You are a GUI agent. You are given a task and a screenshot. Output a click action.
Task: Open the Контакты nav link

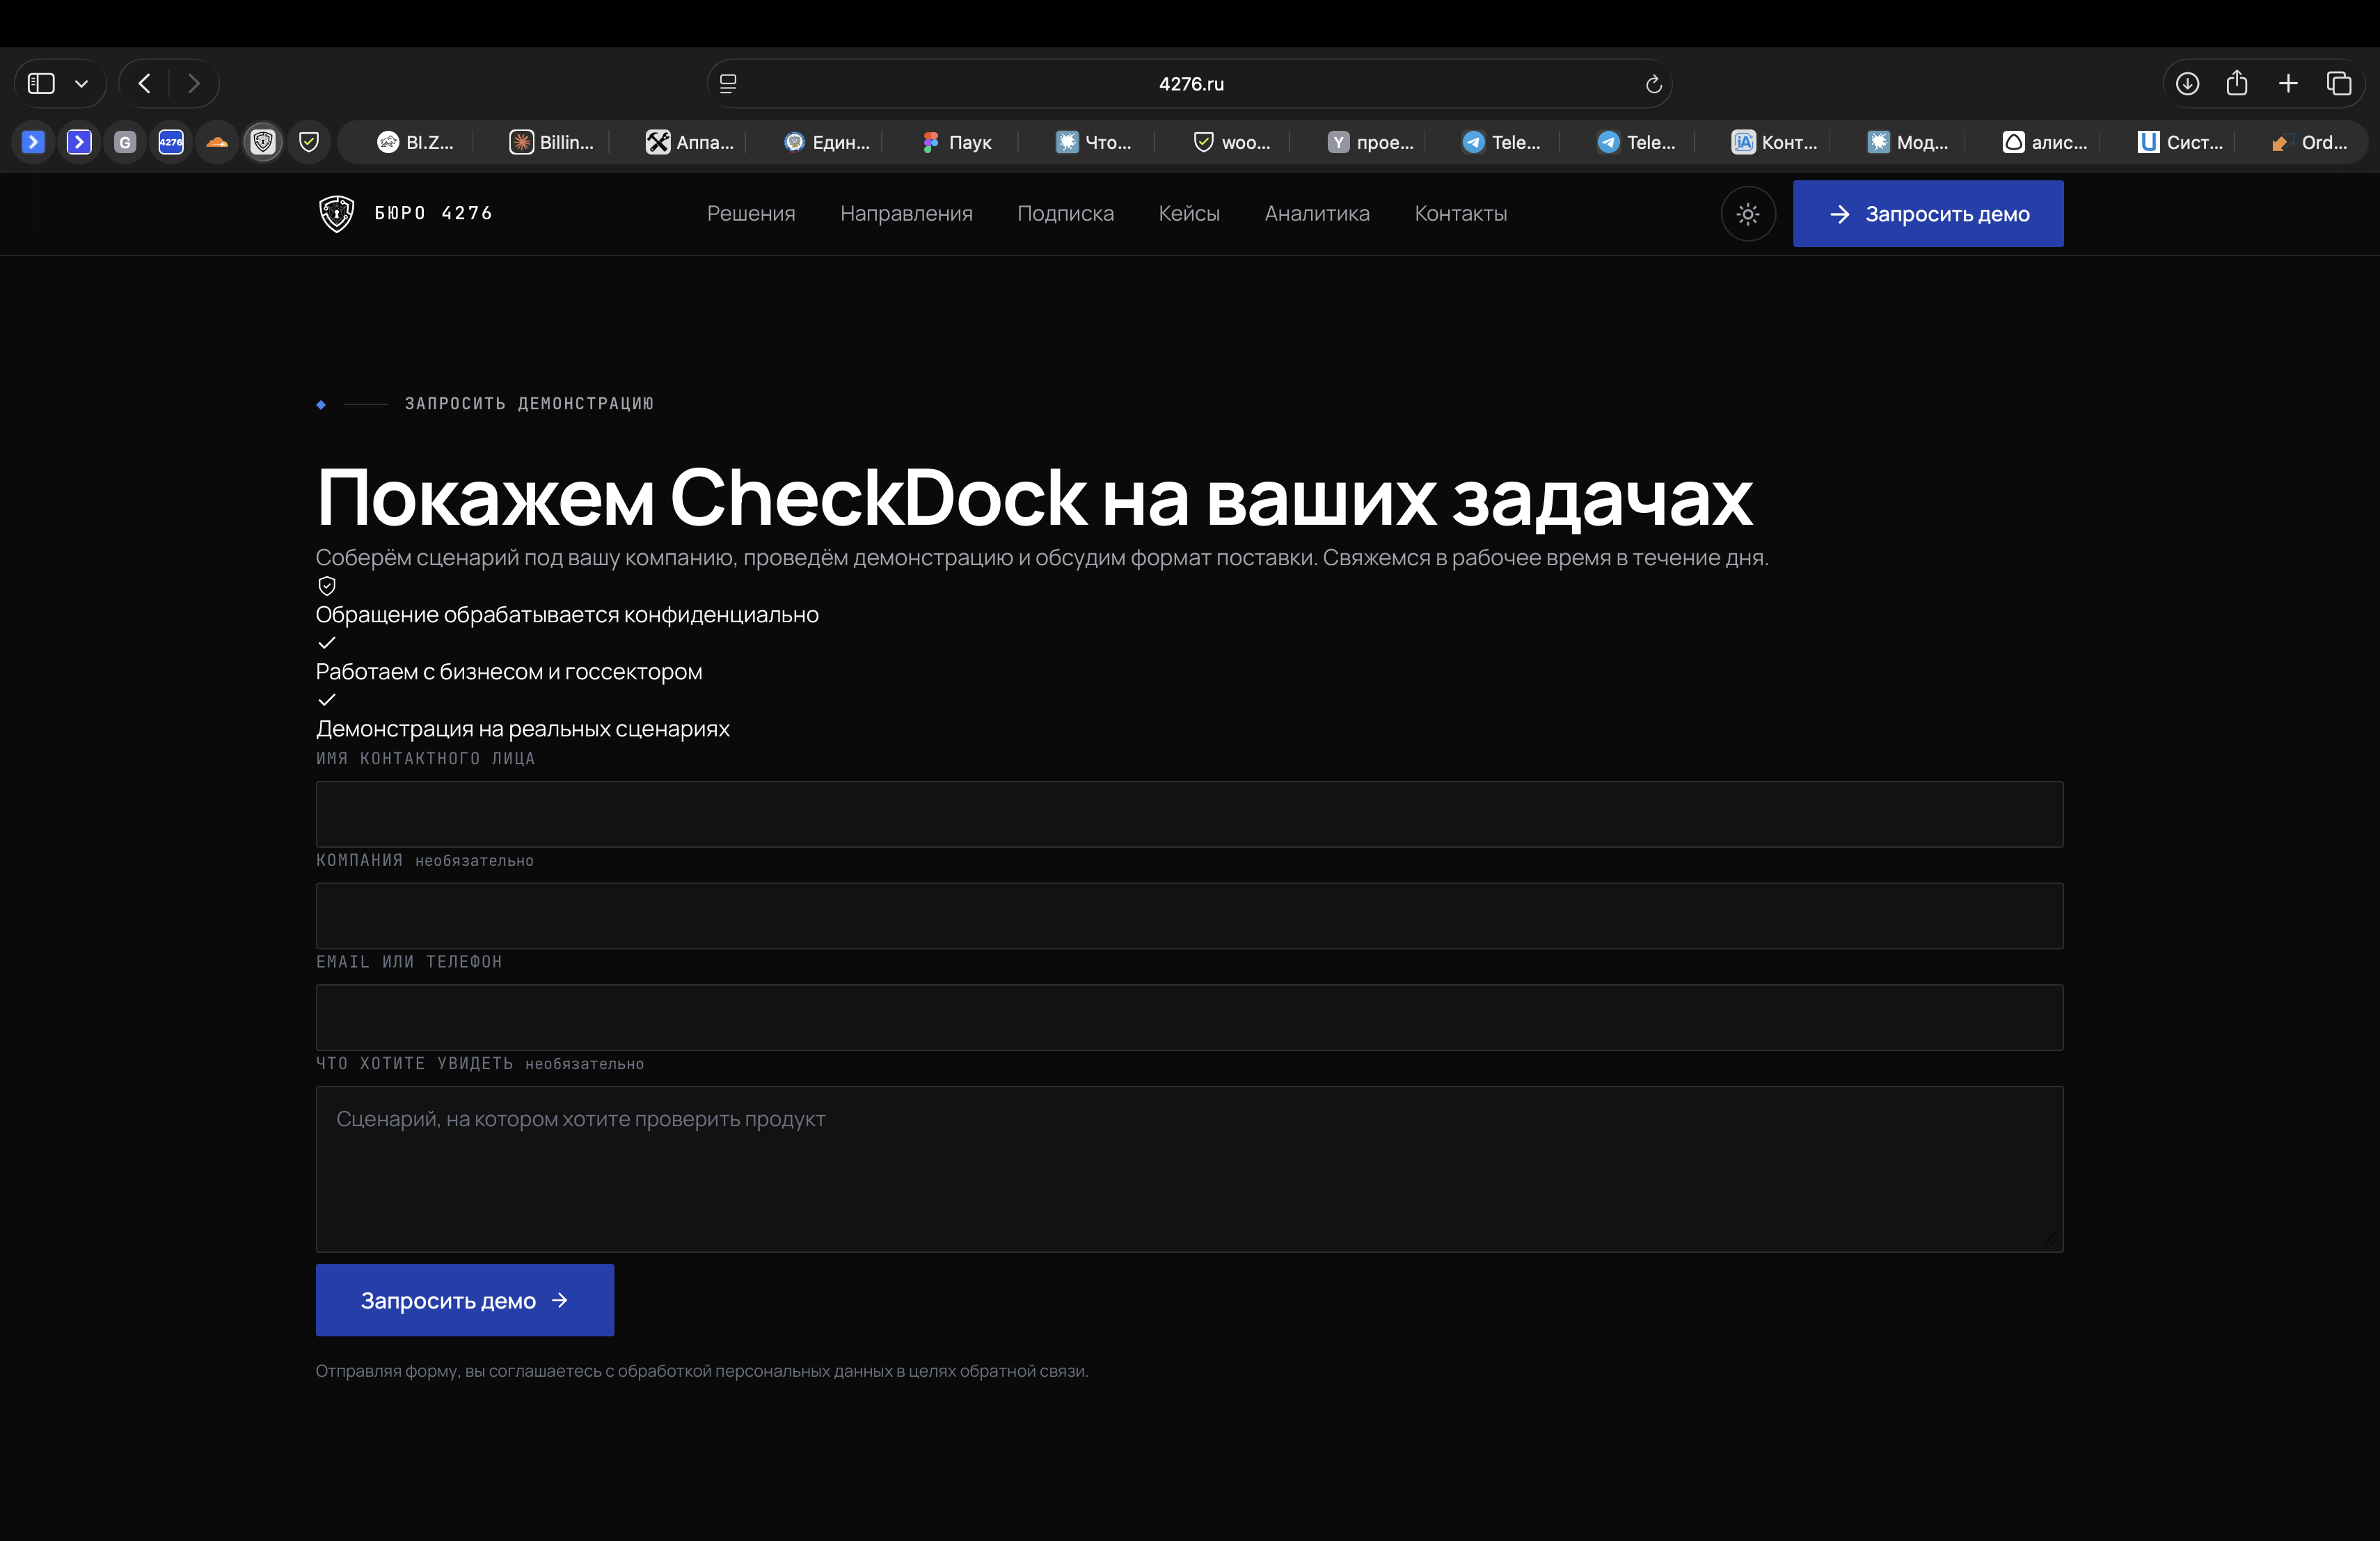[1460, 213]
